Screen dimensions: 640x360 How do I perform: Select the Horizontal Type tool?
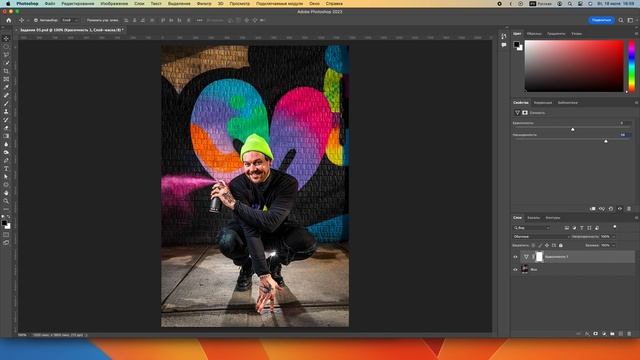click(6, 169)
